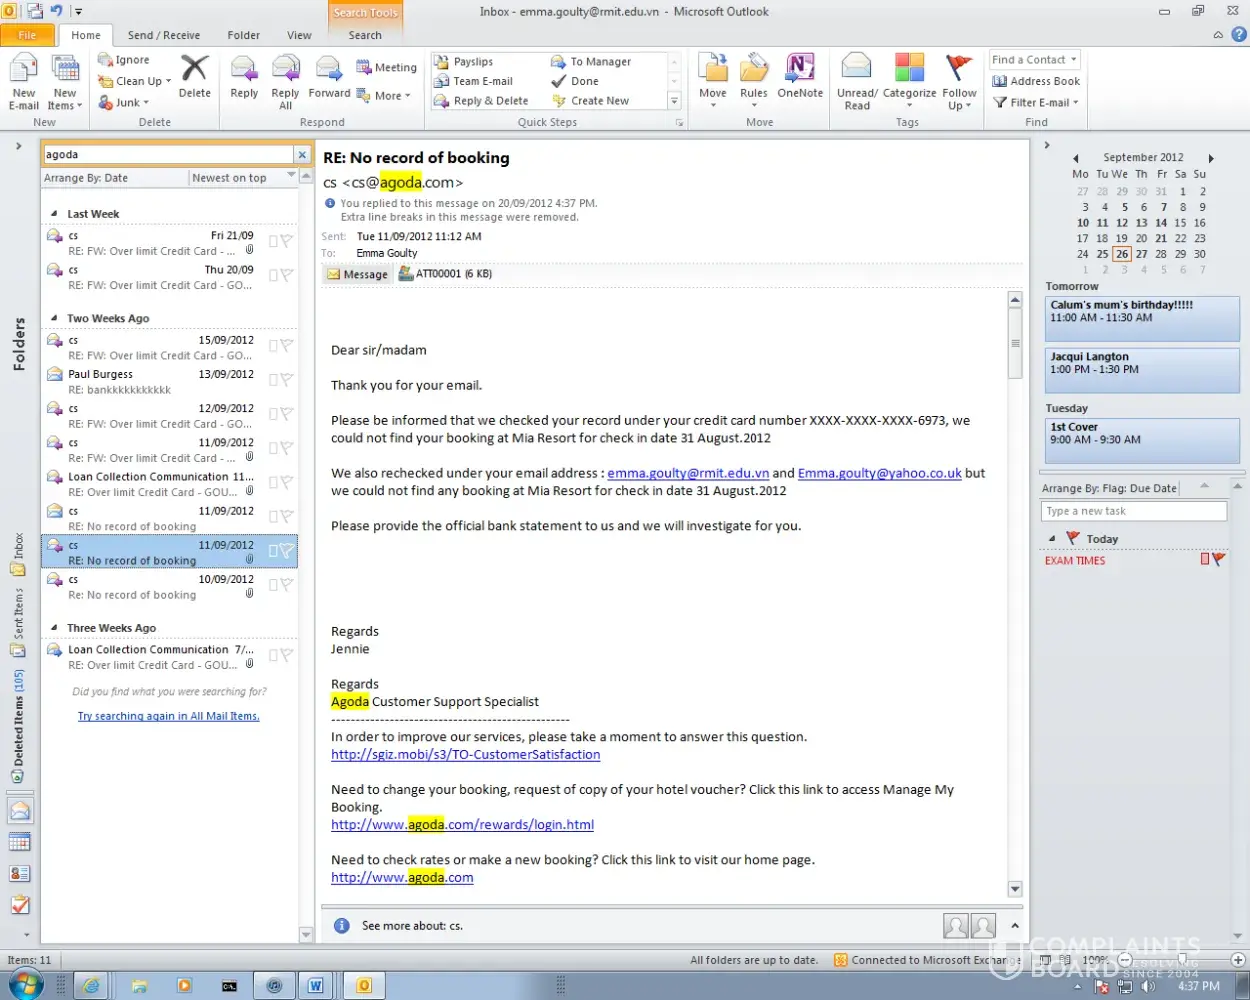This screenshot has height=1000, width=1250.
Task: Open the View ribbon tab
Action: pos(299,35)
